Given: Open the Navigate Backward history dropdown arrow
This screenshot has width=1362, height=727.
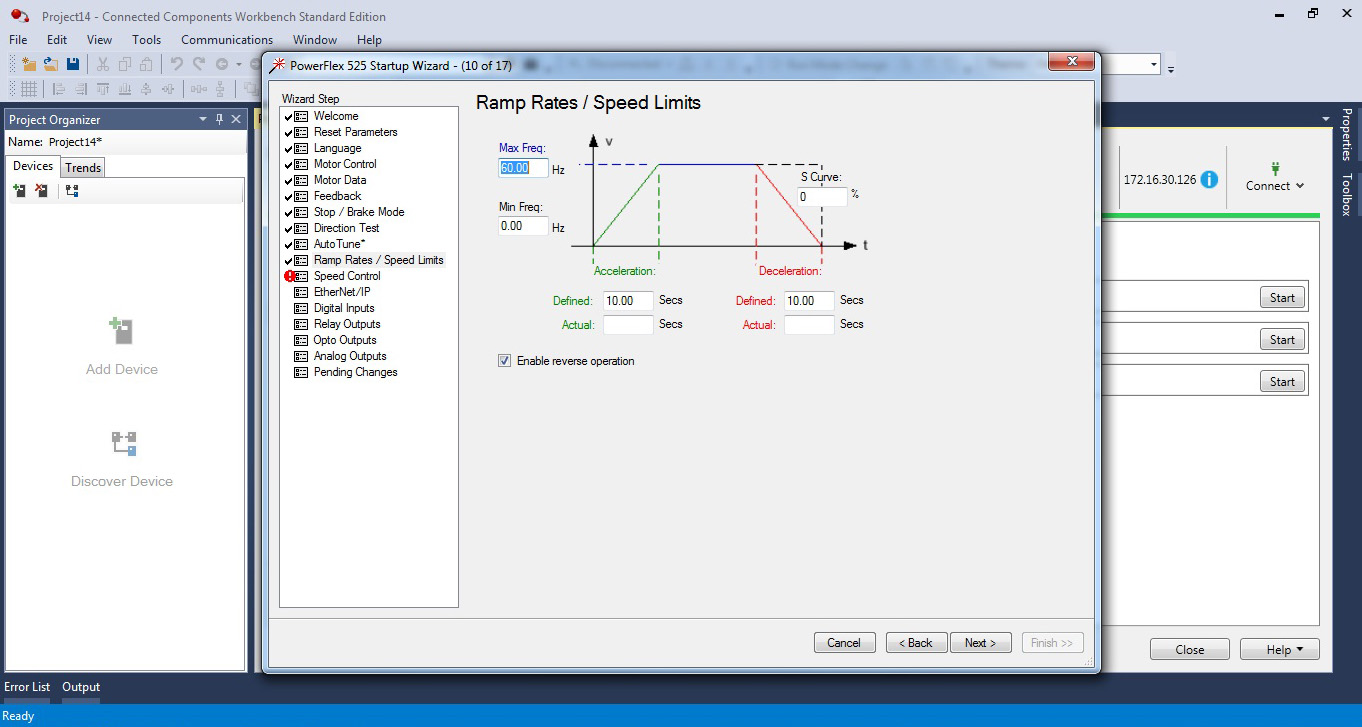Looking at the screenshot, I should tap(239, 65).
